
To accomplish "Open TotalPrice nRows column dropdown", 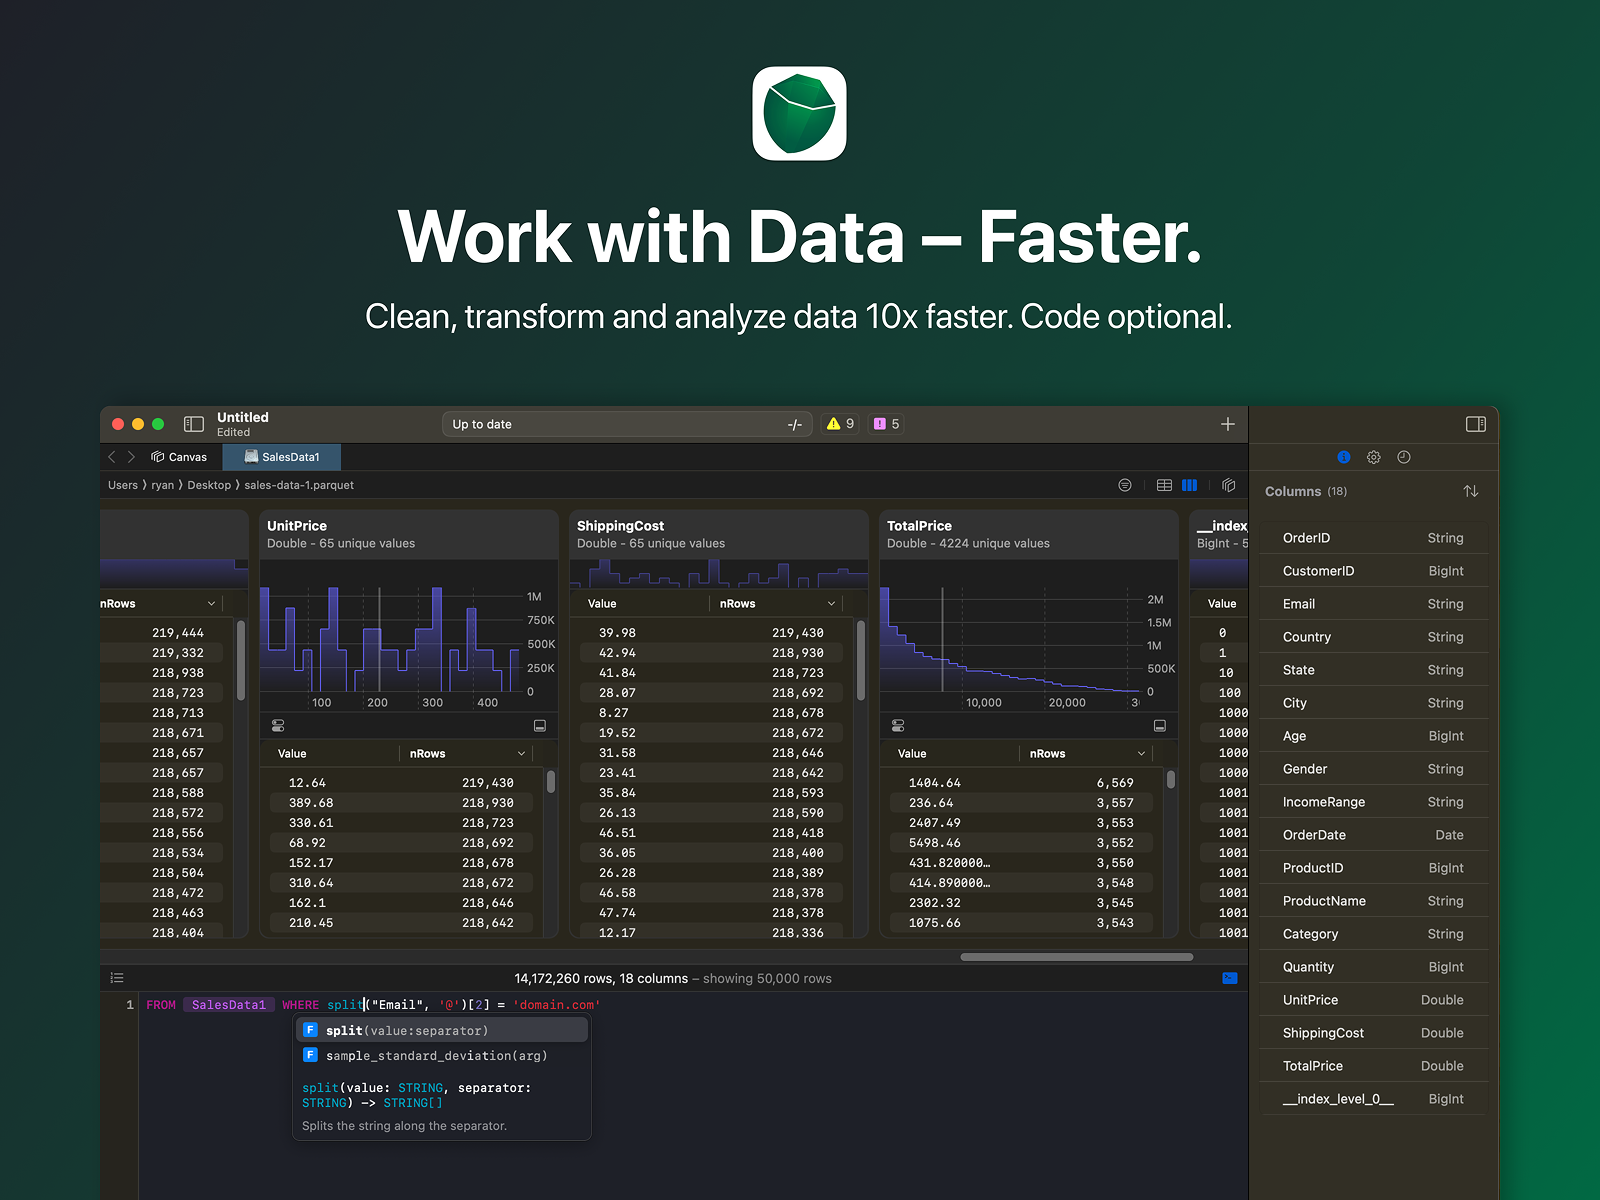I will pyautogui.click(x=1141, y=754).
